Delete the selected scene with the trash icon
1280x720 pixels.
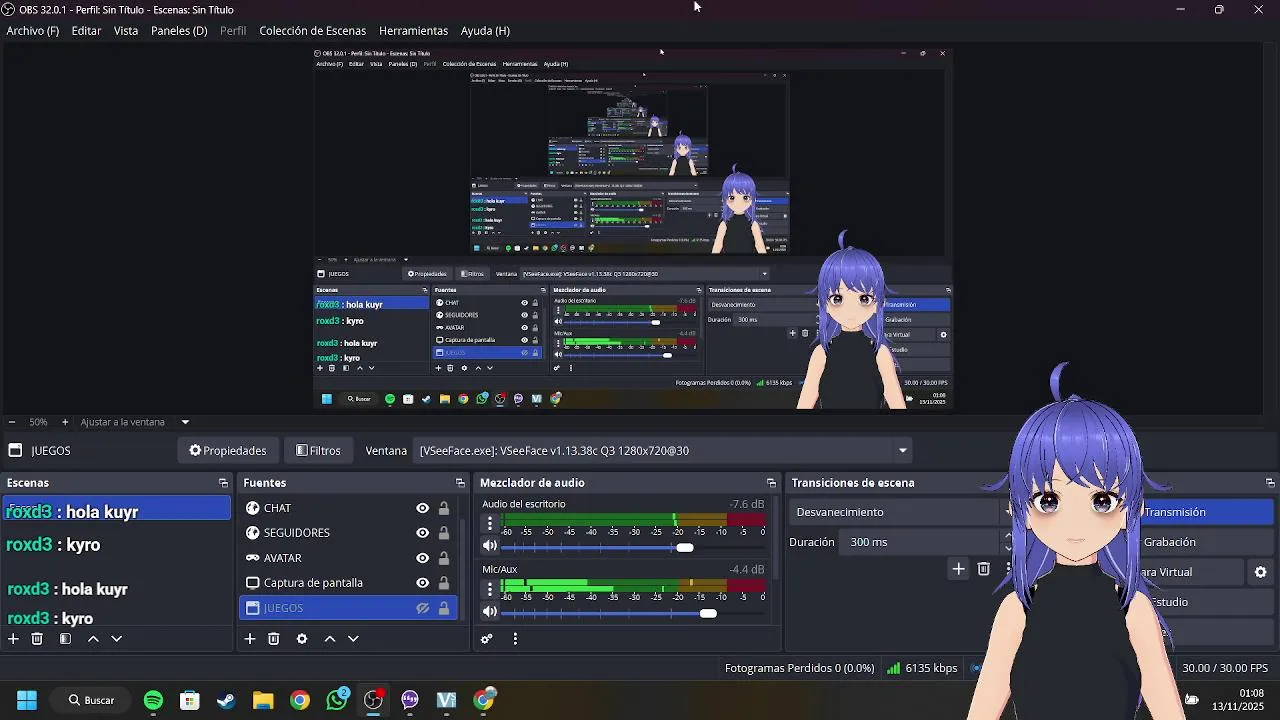(x=37, y=639)
